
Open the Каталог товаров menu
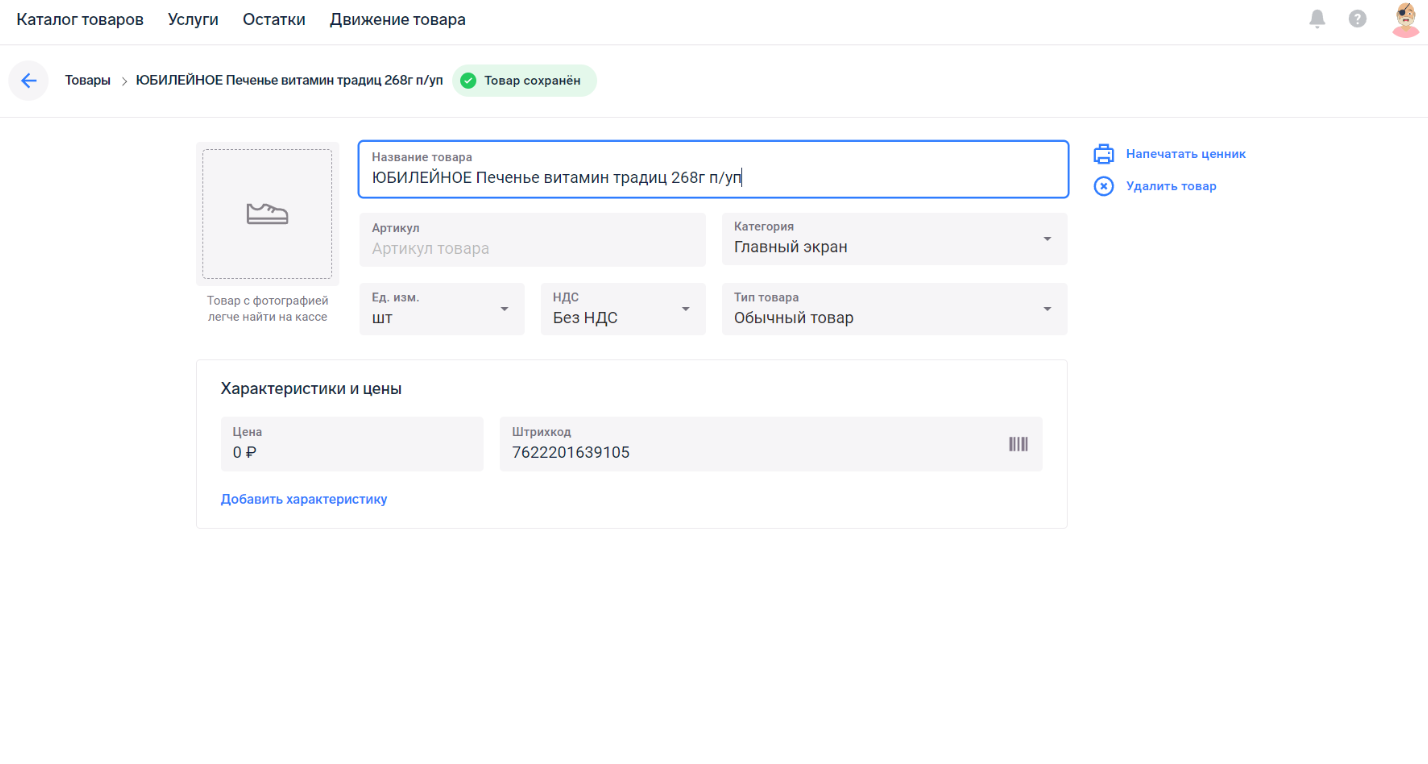click(80, 20)
